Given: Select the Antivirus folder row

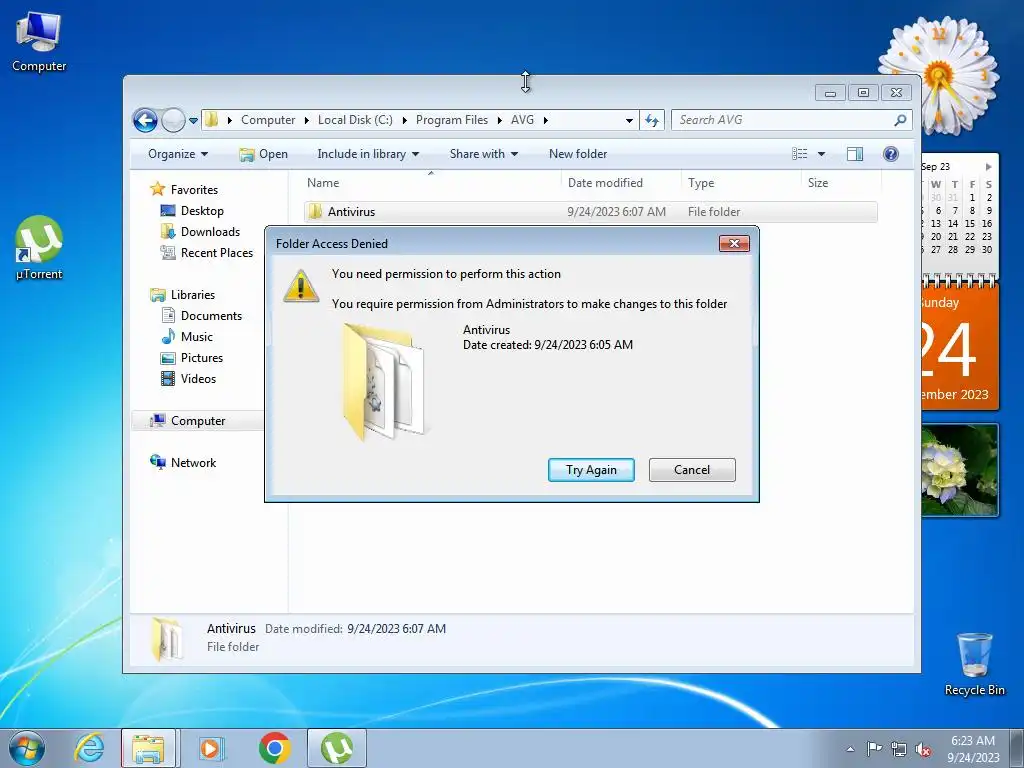Looking at the screenshot, I should click(590, 212).
